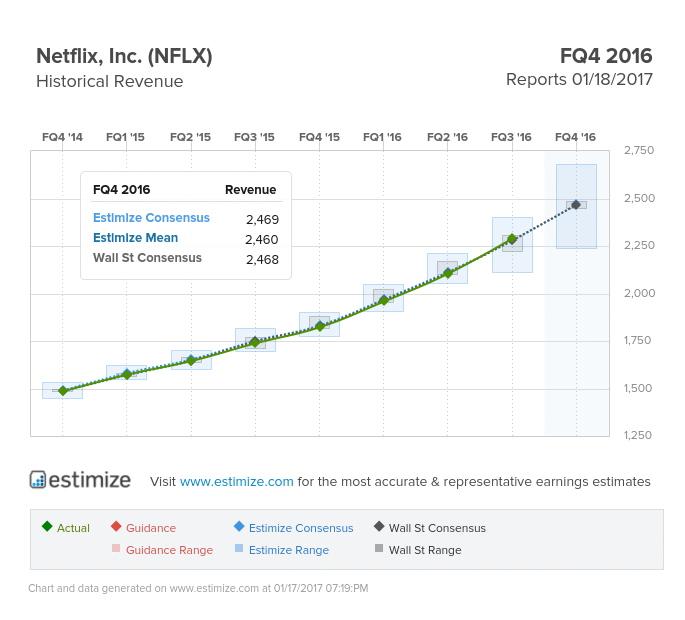
Task: Click the FQ2 '15 axis label
Action: 190,137
